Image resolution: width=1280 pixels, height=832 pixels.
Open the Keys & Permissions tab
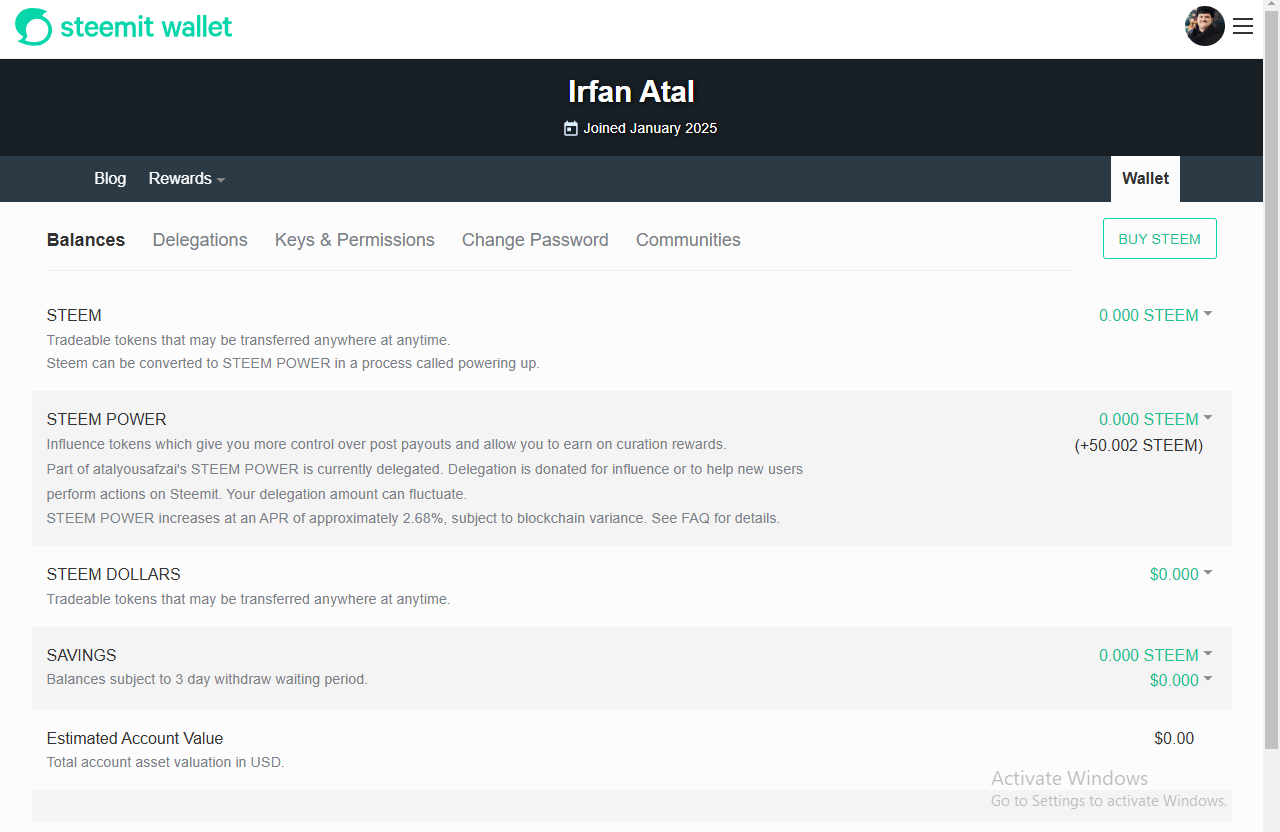pyautogui.click(x=354, y=240)
